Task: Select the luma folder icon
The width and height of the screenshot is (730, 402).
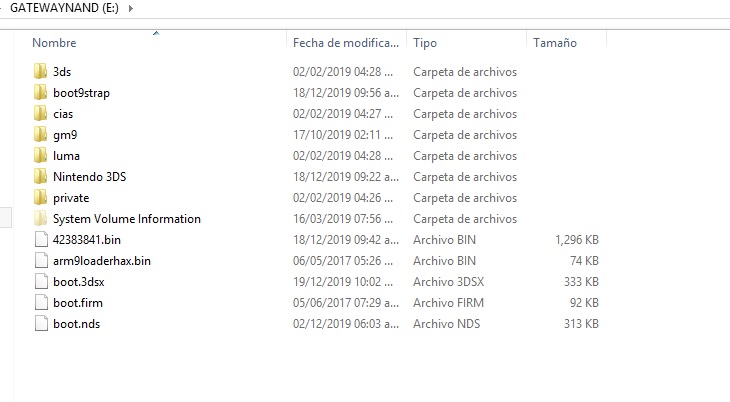Action: tap(41, 155)
